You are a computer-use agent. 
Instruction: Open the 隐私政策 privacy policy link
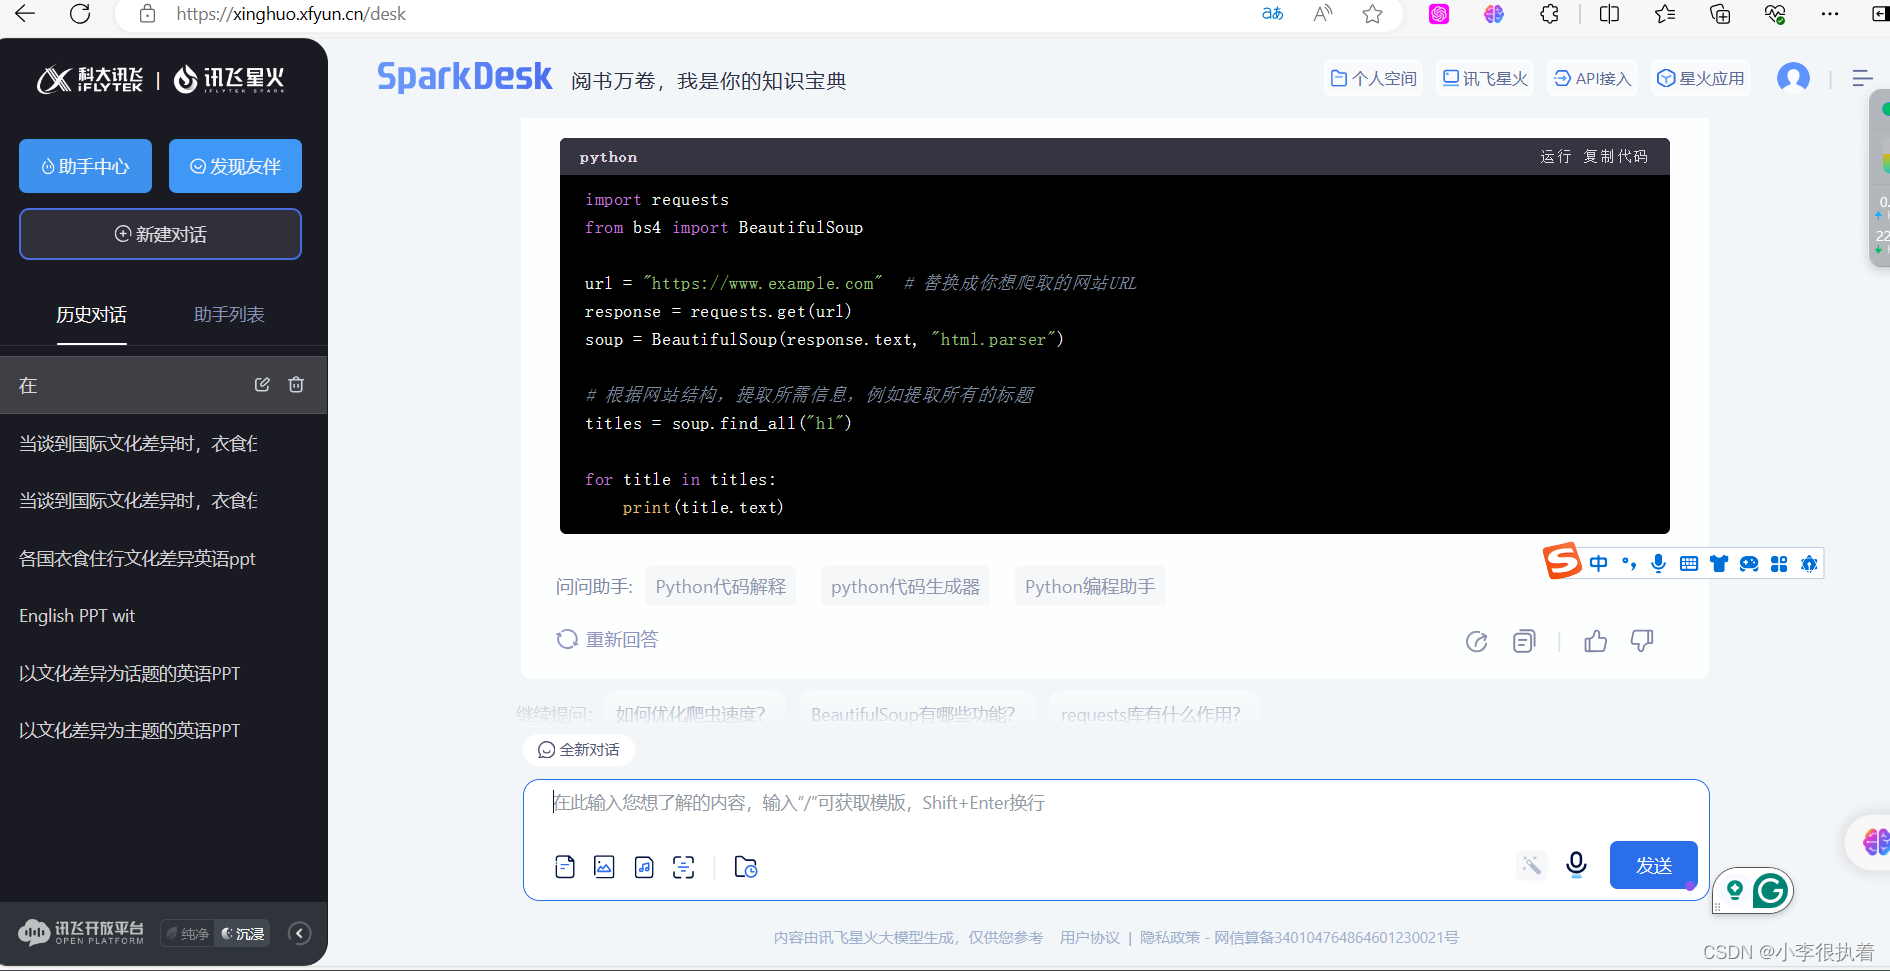(x=1170, y=938)
